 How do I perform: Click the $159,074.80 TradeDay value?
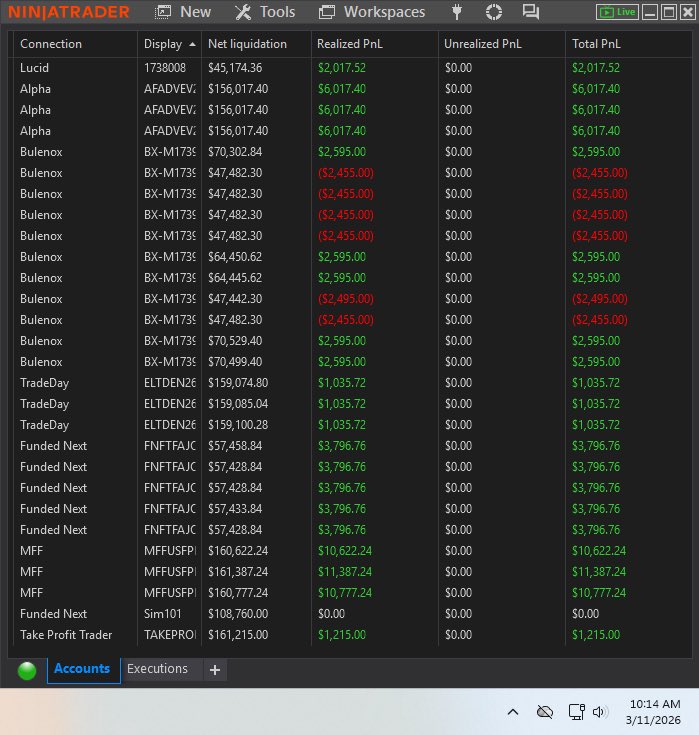pos(238,383)
